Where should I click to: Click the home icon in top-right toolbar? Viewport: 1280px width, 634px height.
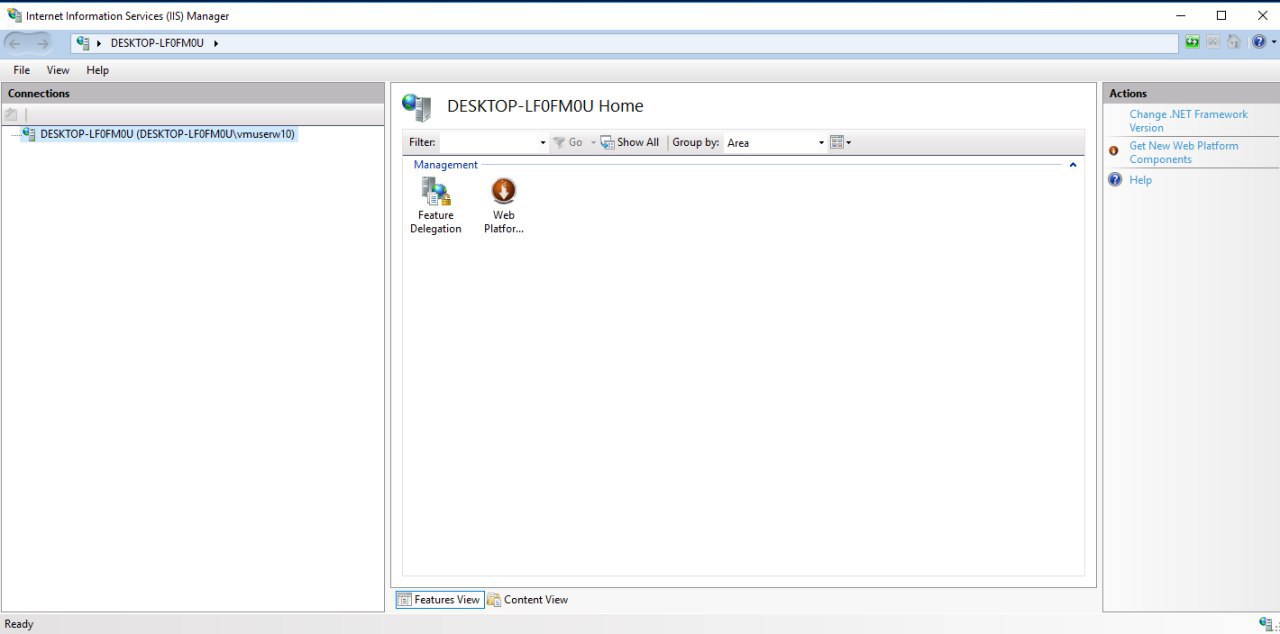1234,42
